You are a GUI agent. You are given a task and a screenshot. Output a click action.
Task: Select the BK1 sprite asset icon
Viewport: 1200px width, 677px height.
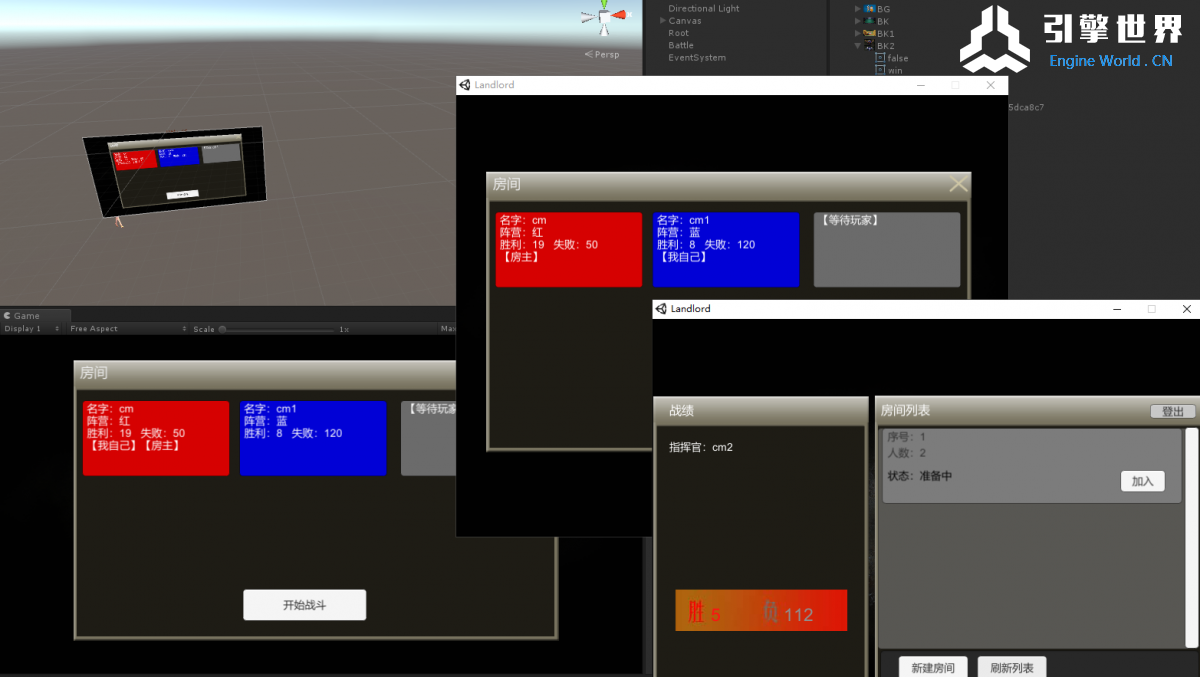(x=869, y=33)
